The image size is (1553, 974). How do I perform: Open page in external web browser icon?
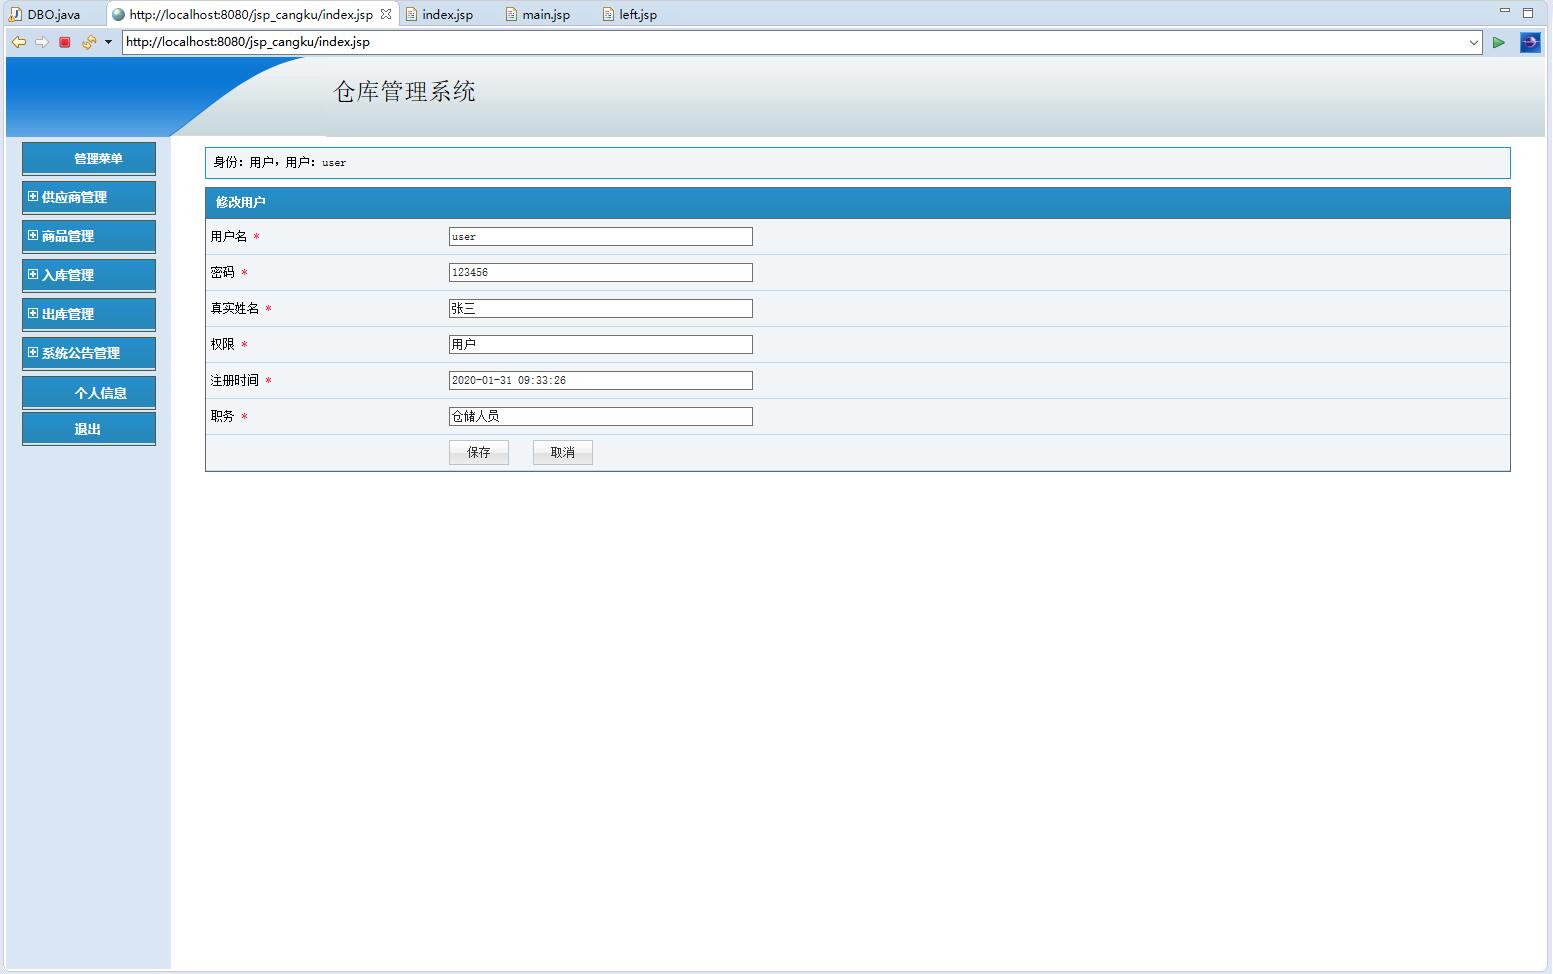[1530, 42]
